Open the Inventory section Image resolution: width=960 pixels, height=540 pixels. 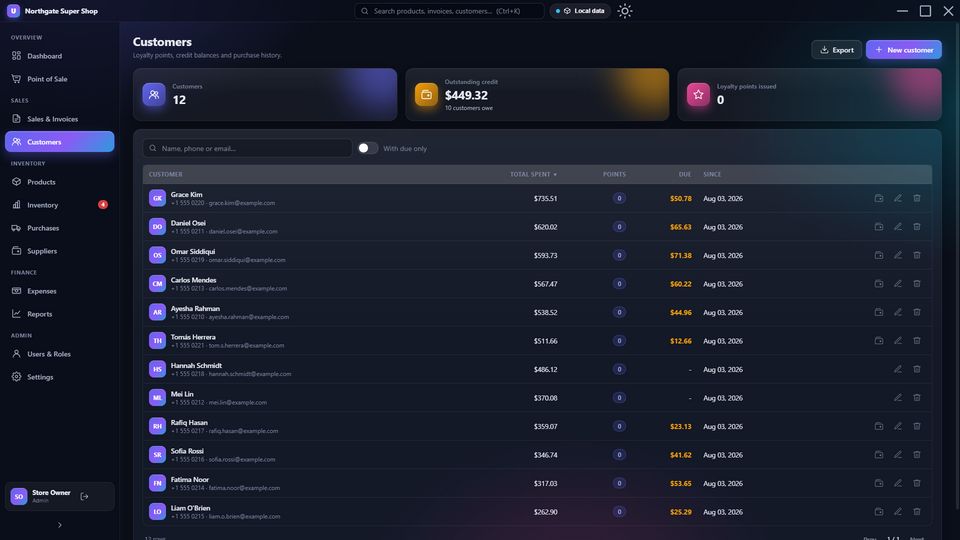click(59, 205)
